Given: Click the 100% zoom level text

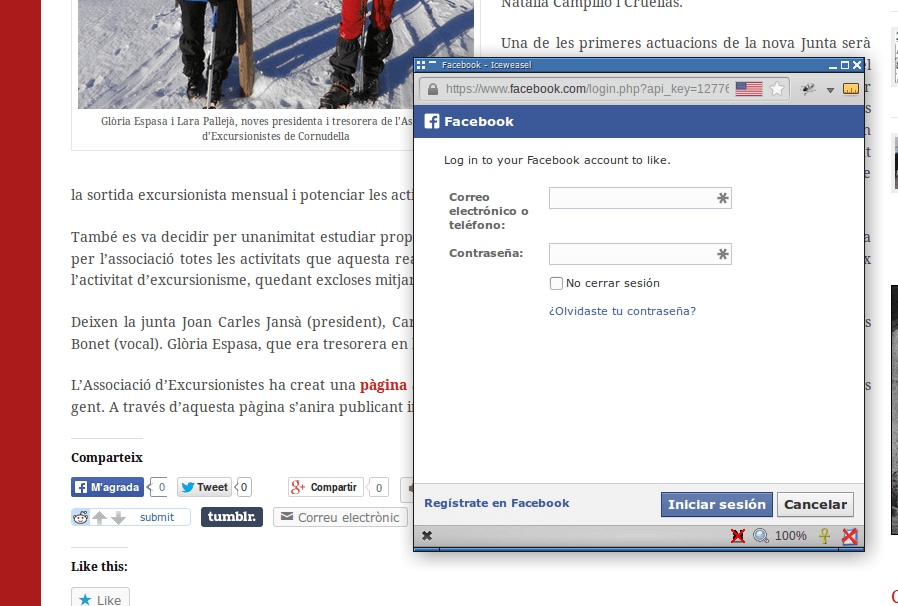Looking at the screenshot, I should 790,536.
